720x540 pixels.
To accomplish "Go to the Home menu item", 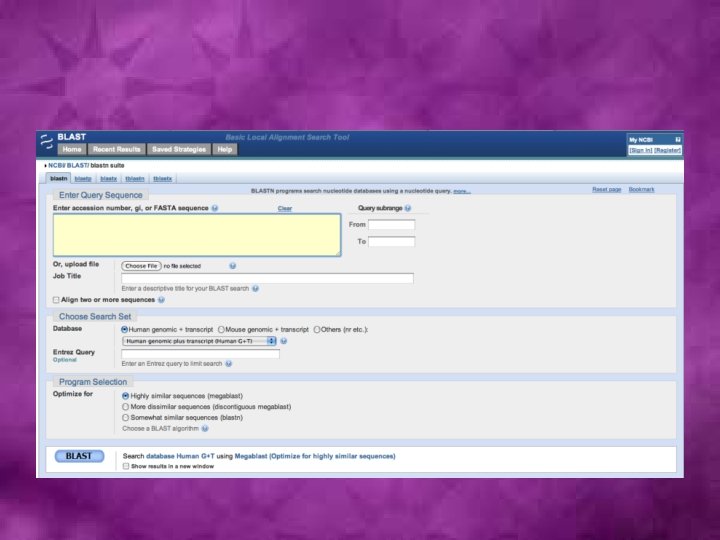I will coord(72,149).
